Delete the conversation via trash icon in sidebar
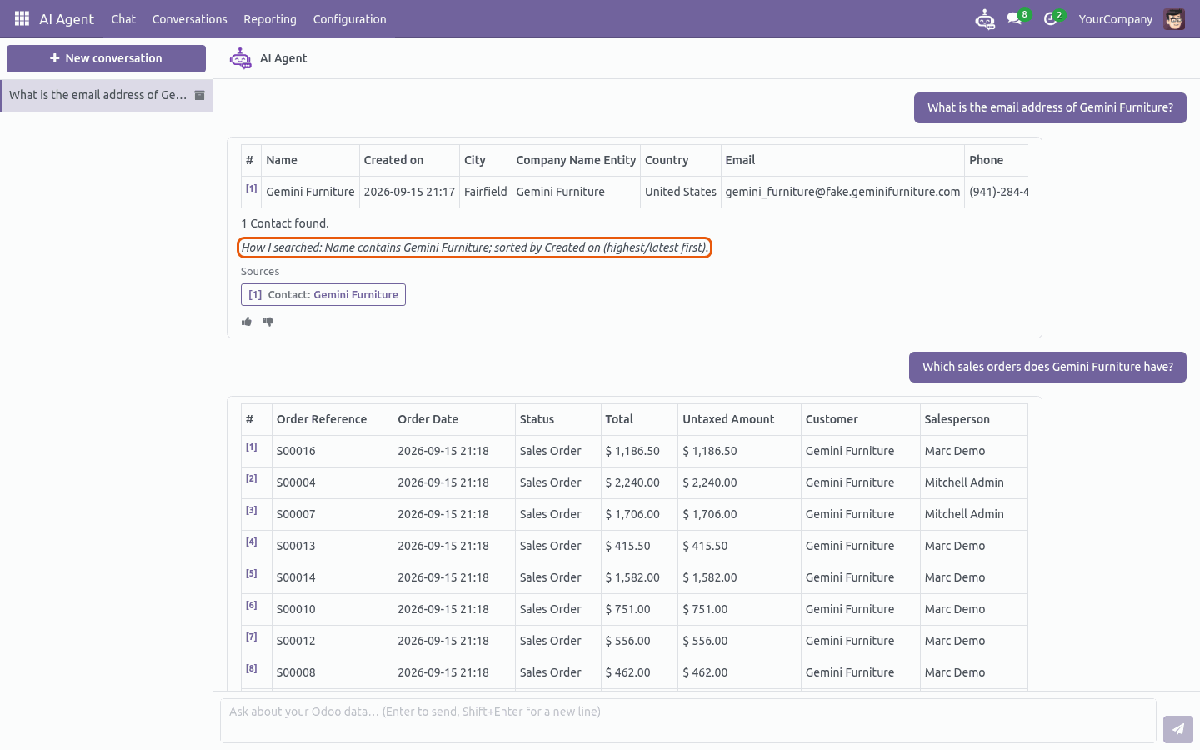 pyautogui.click(x=199, y=95)
